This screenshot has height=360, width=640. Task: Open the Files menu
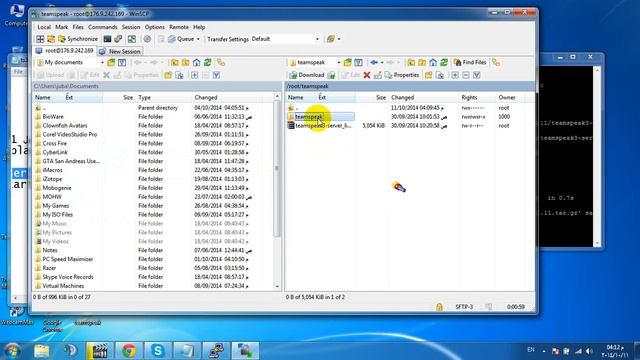78,27
